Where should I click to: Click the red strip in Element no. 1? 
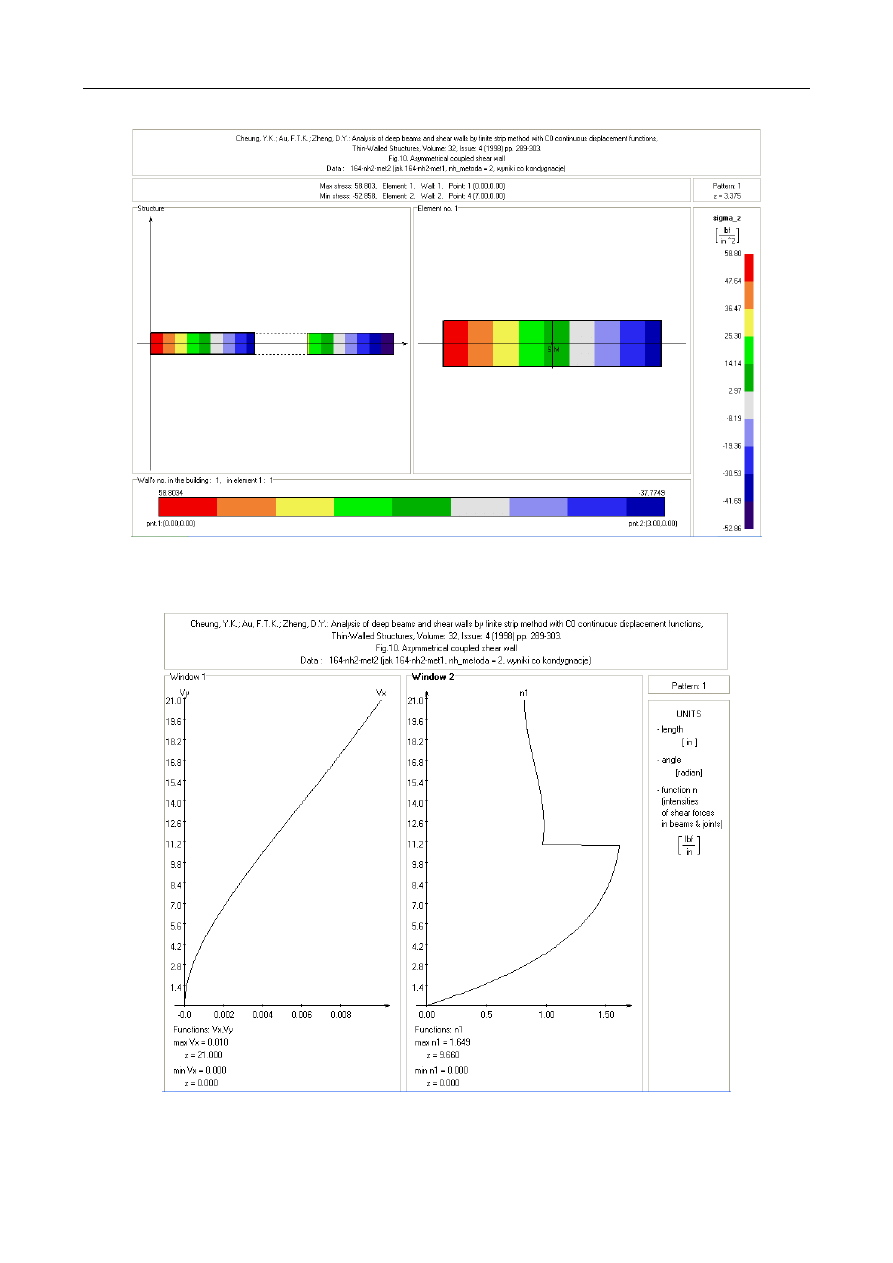[x=455, y=344]
